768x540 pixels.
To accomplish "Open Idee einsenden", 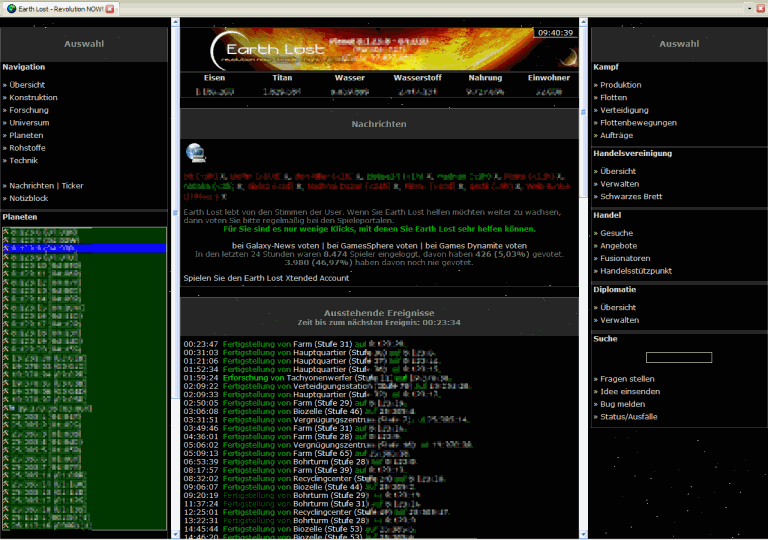I will pyautogui.click(x=630, y=392).
